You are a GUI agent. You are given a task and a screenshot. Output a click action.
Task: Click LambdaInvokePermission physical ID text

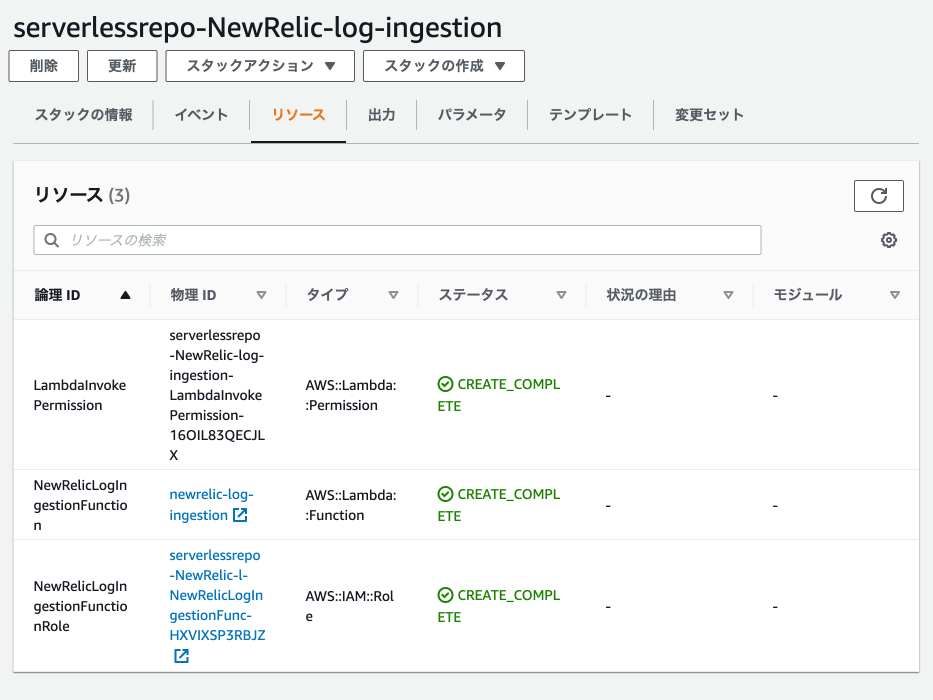pyautogui.click(x=217, y=395)
